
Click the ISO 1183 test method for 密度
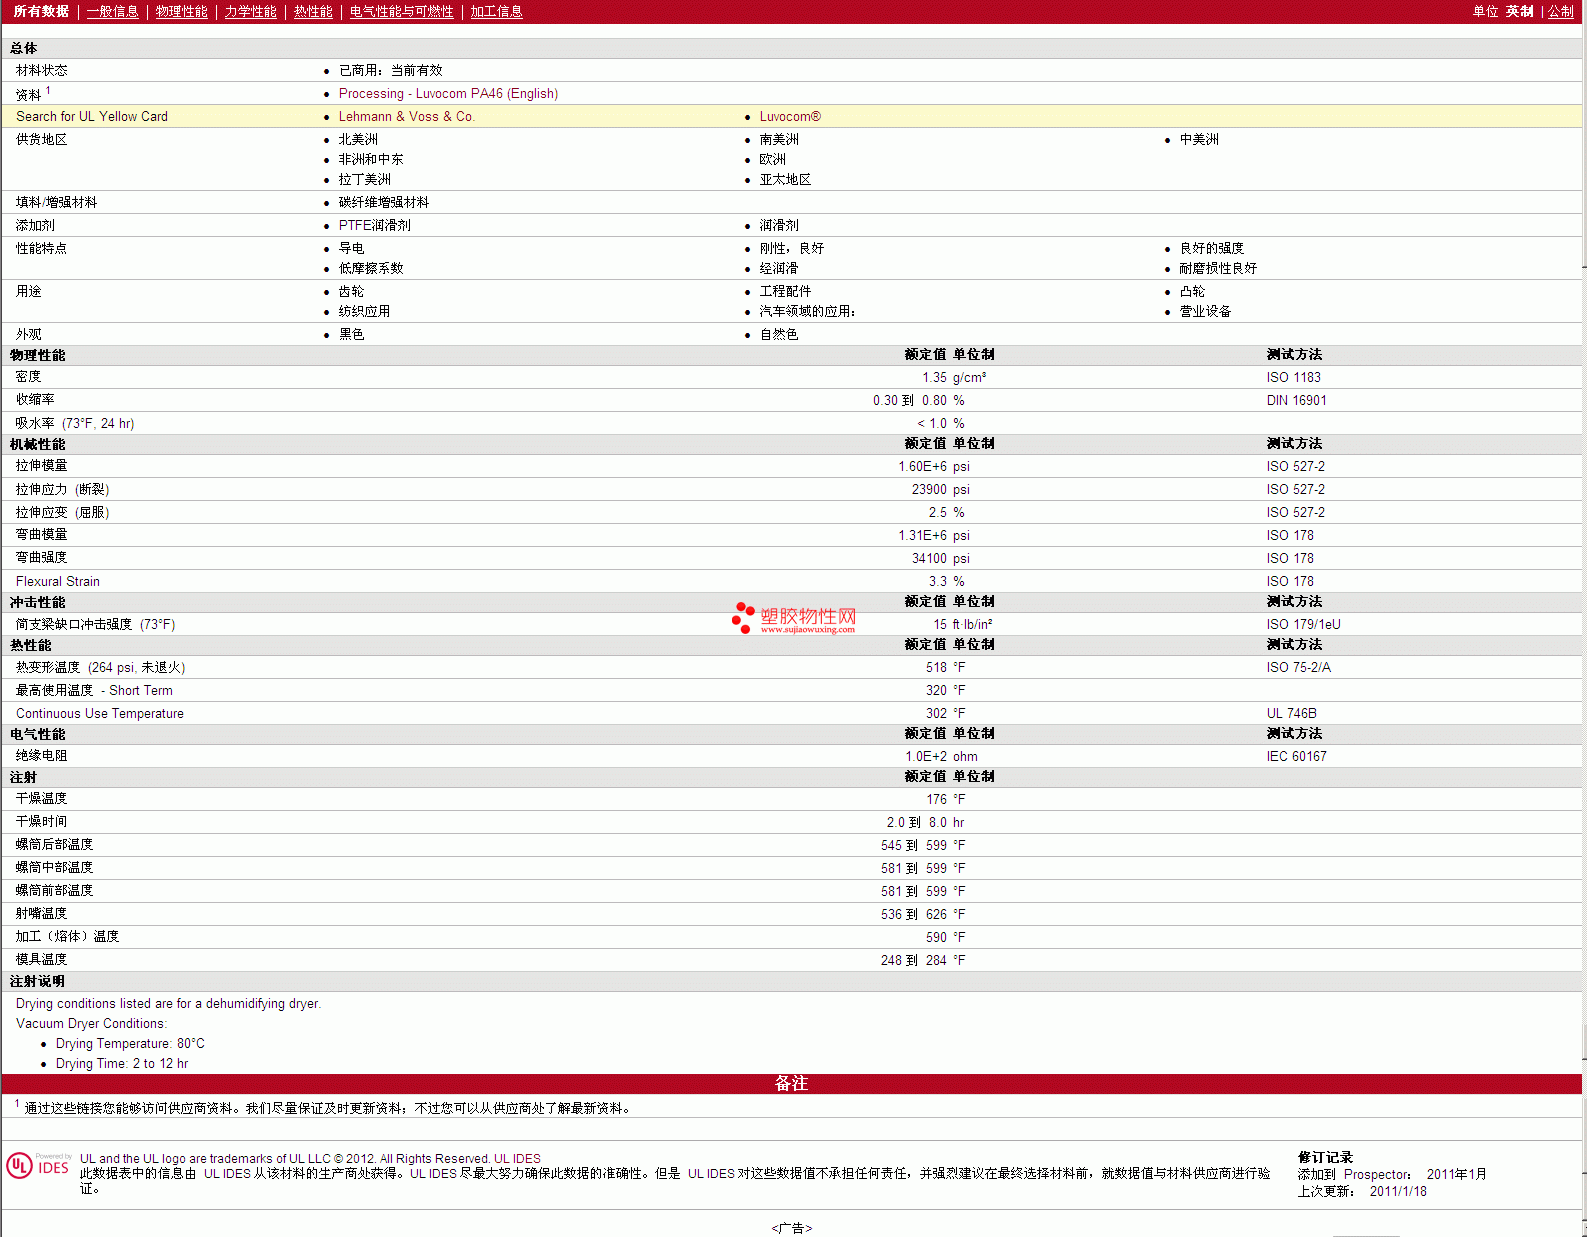click(1293, 377)
